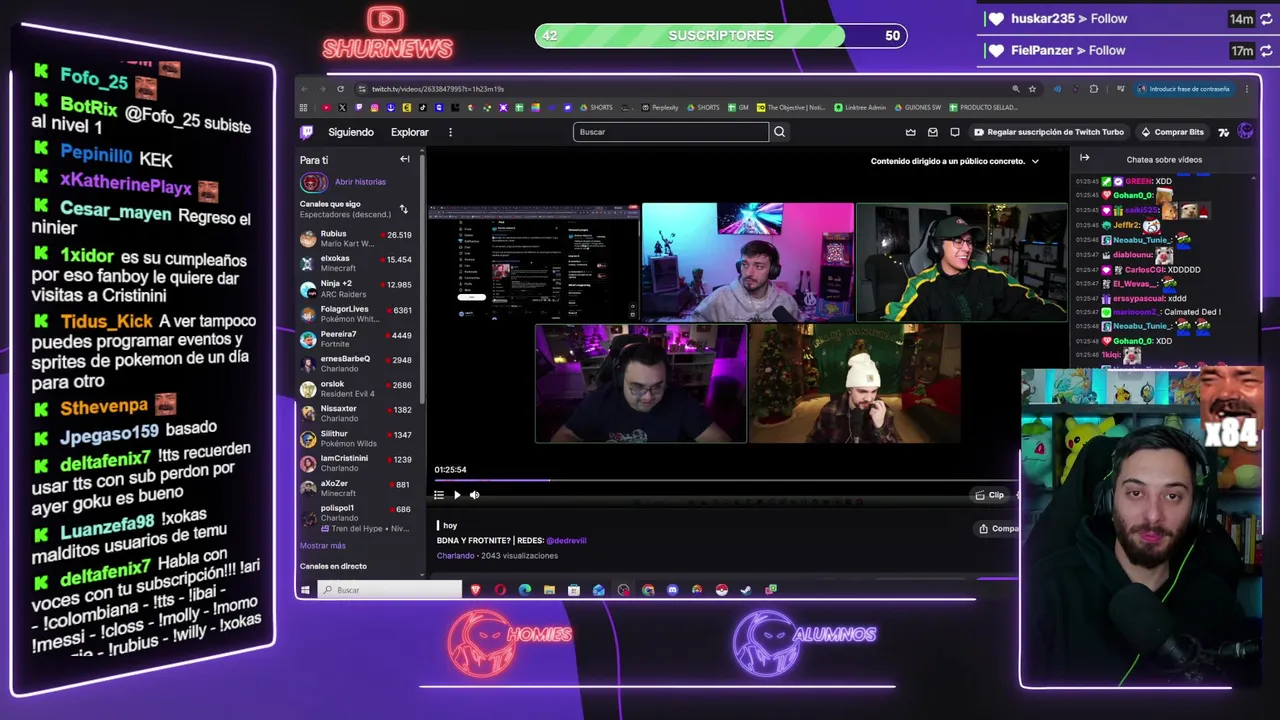Open Google Chrome in the taskbar
1280x720 pixels.
648,590
